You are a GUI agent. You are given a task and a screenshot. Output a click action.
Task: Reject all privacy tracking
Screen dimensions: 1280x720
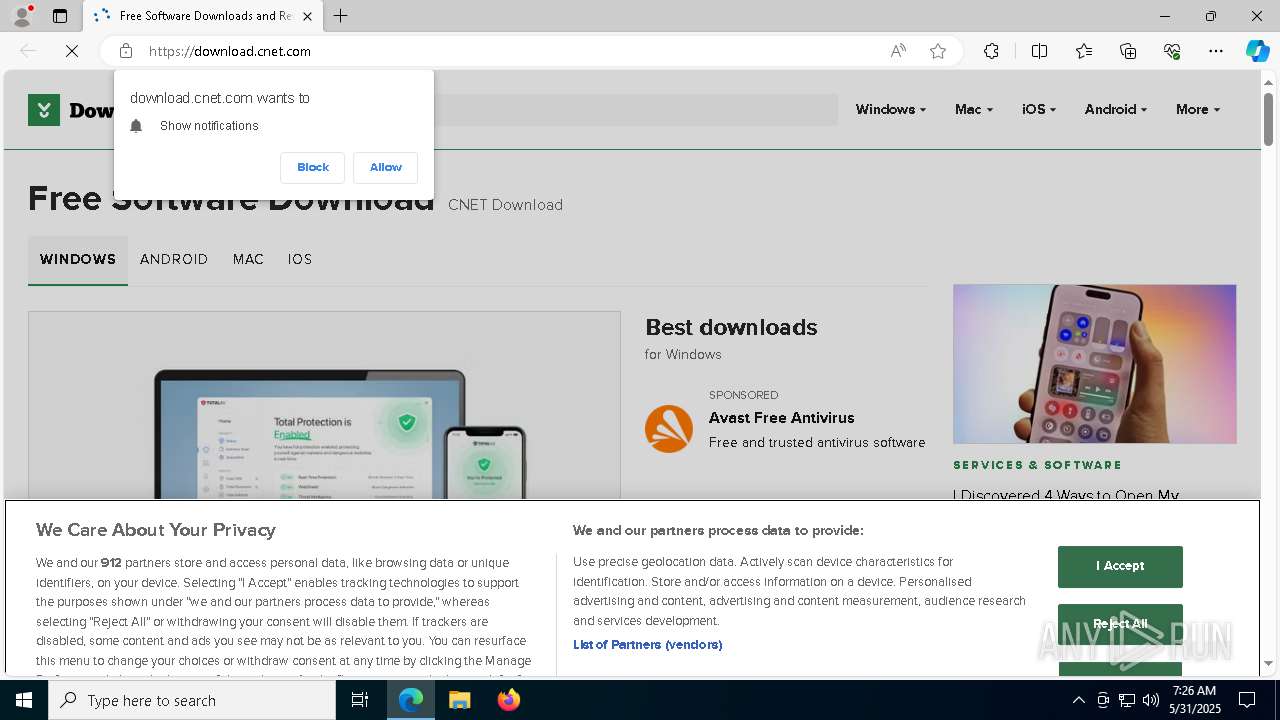[x=1120, y=624]
